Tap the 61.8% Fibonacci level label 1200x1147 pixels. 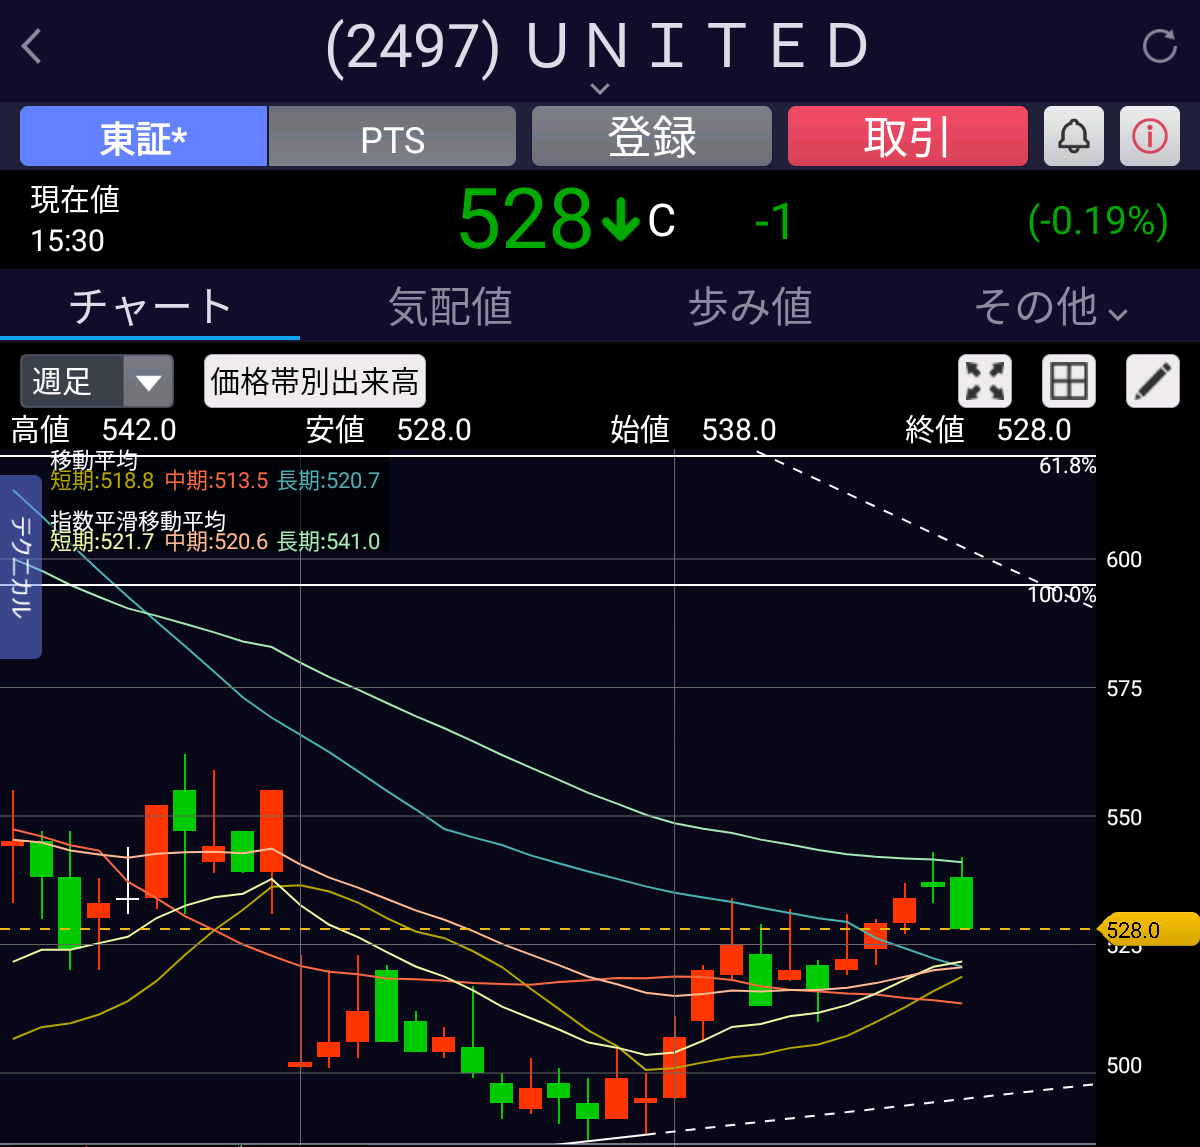(1067, 466)
